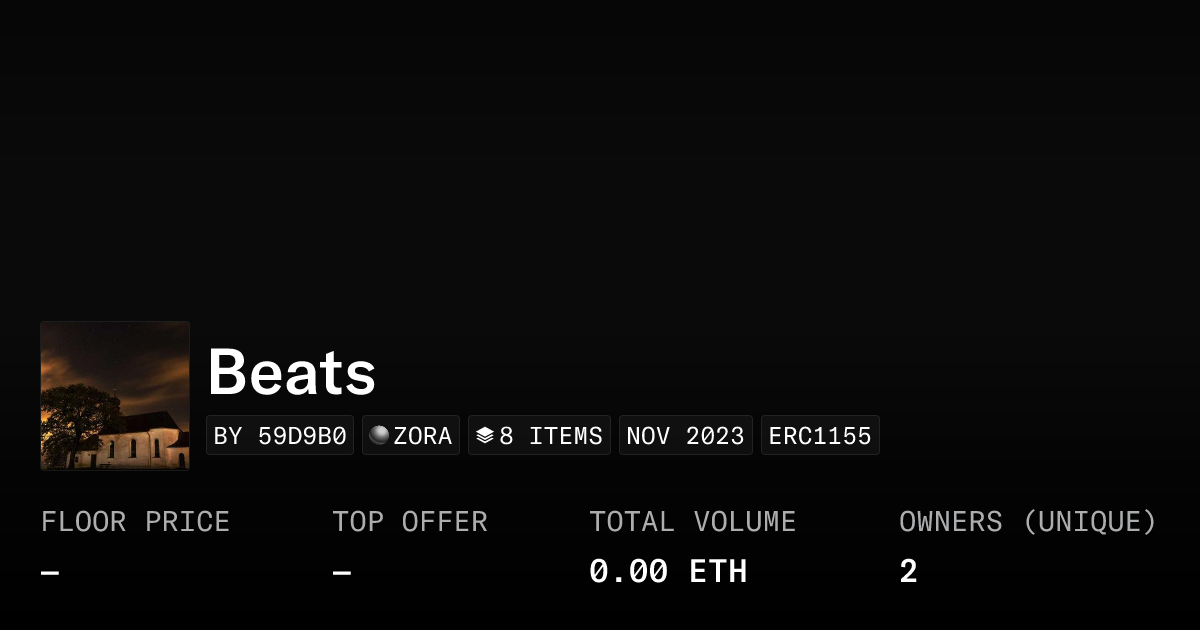
Task: Click the Zora chain sphere icon
Action: tap(379, 435)
